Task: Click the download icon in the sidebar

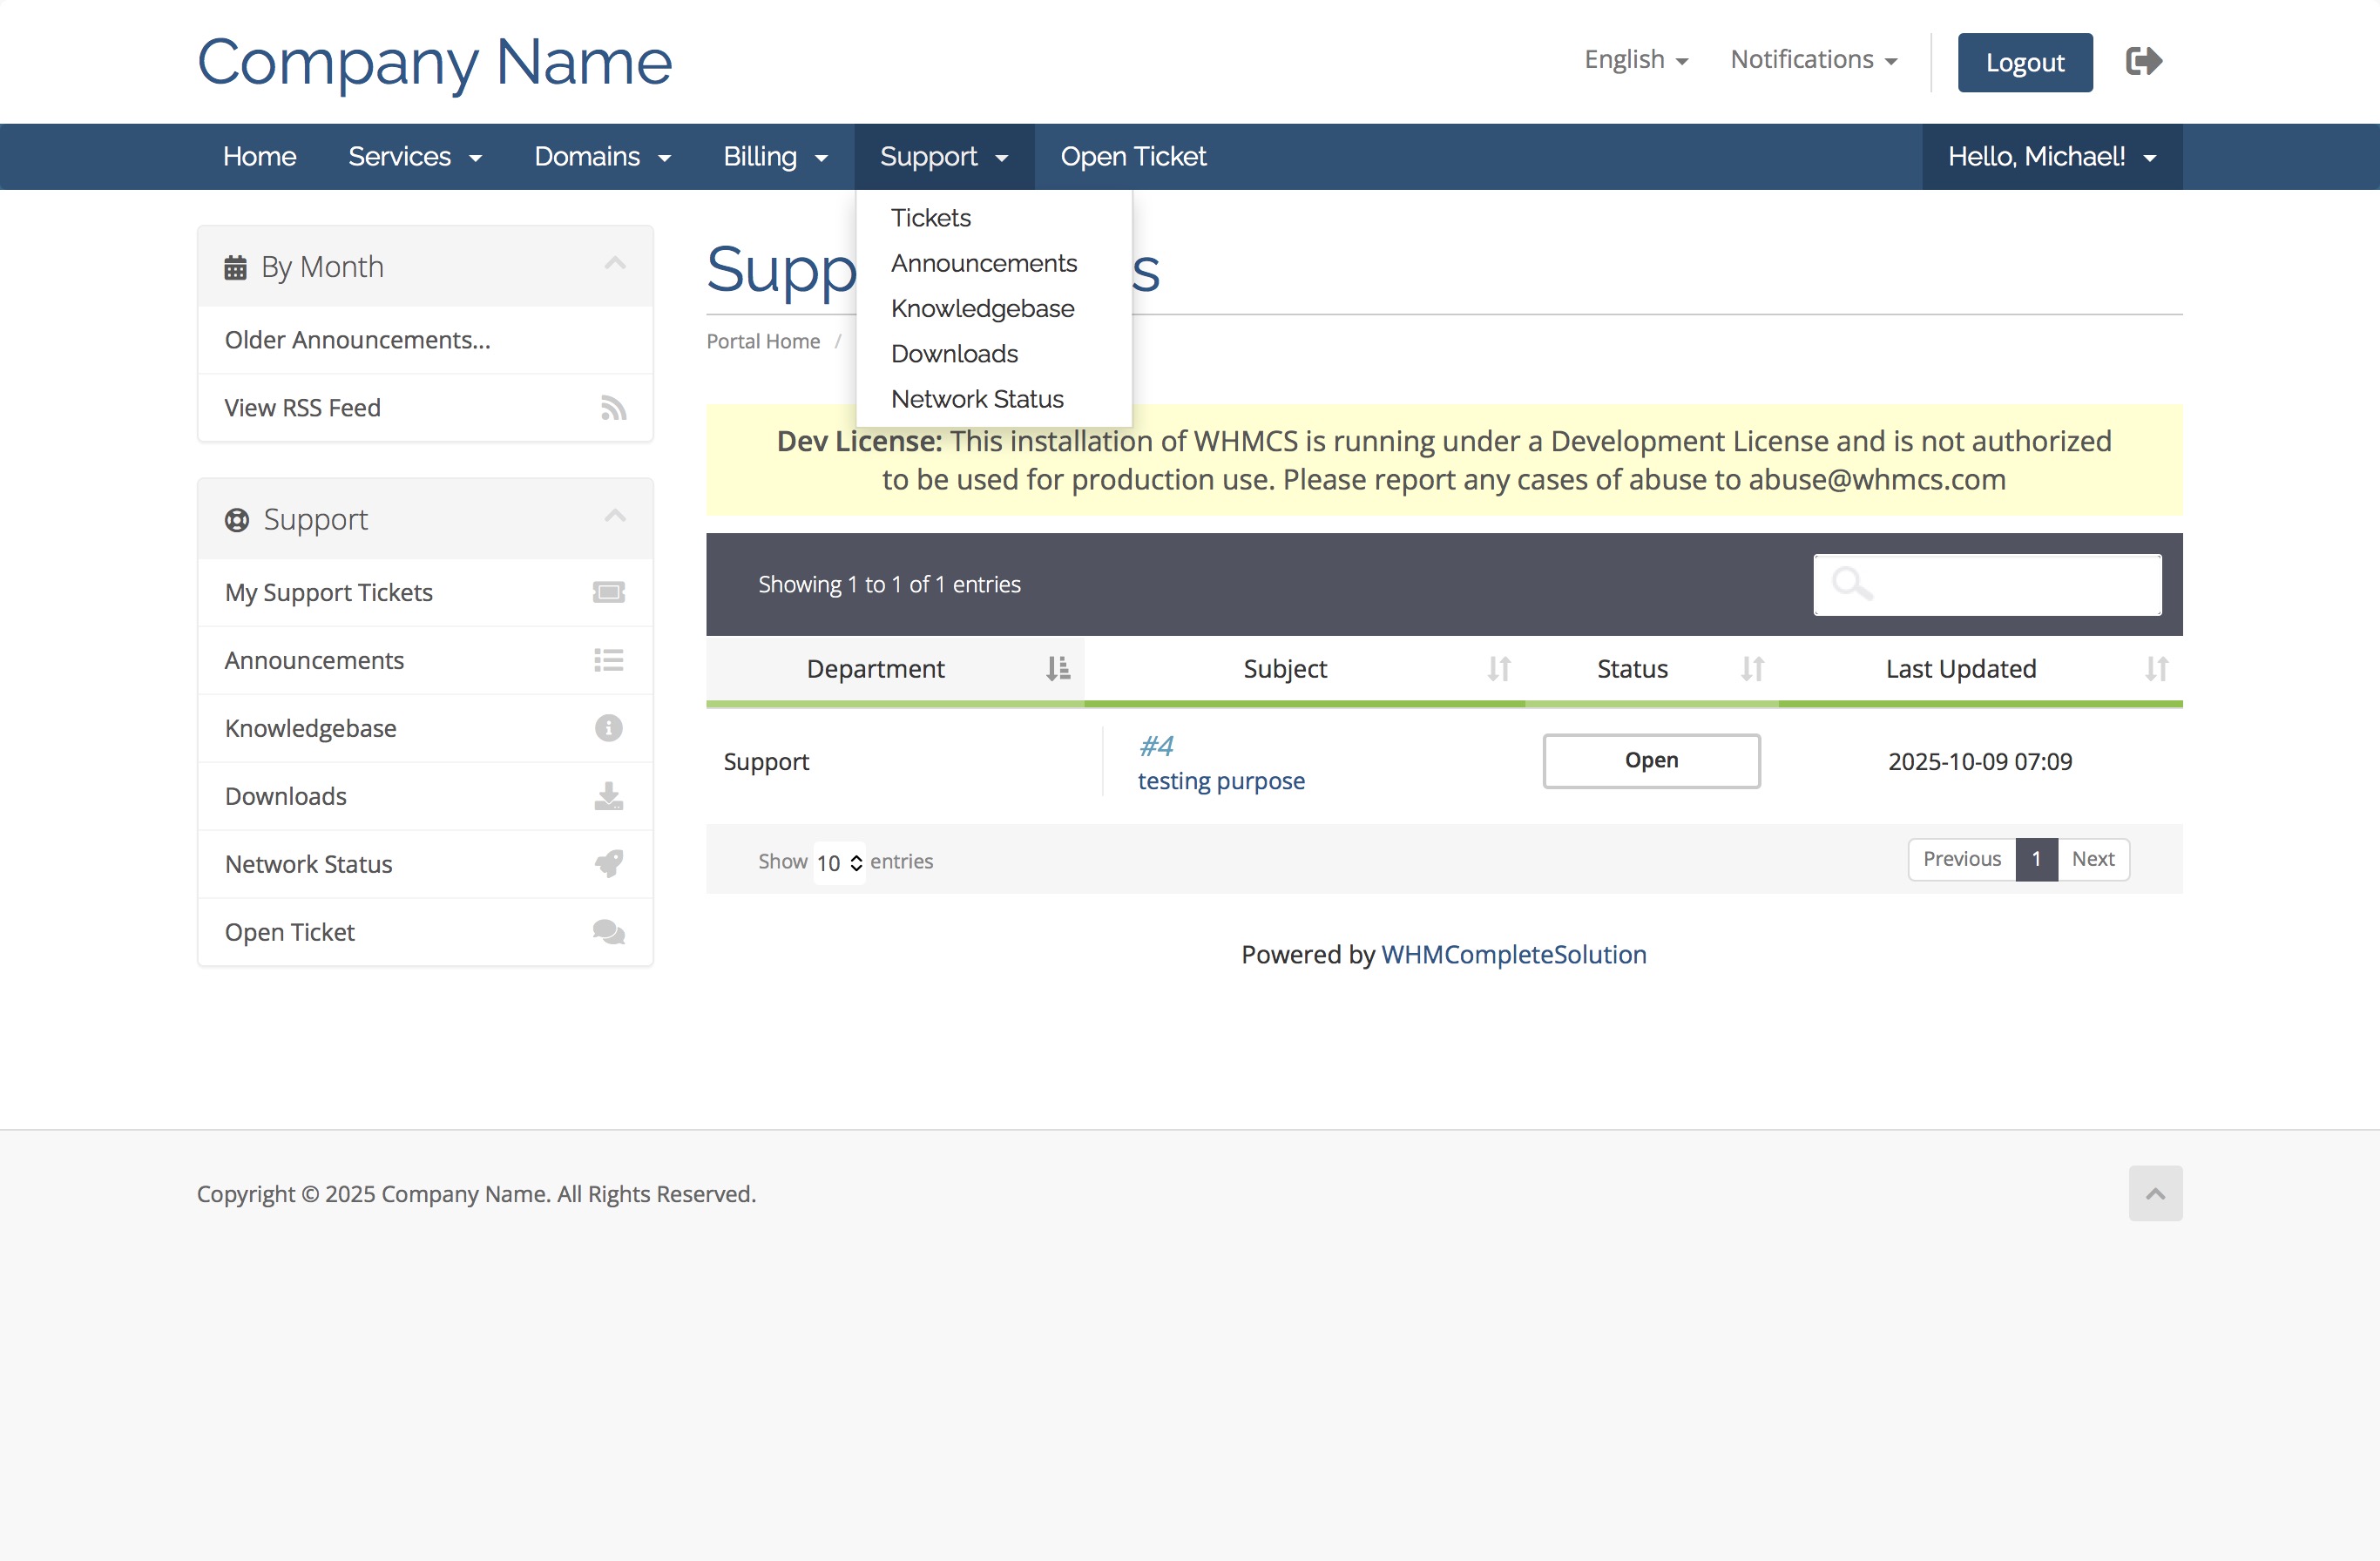Action: click(x=608, y=796)
